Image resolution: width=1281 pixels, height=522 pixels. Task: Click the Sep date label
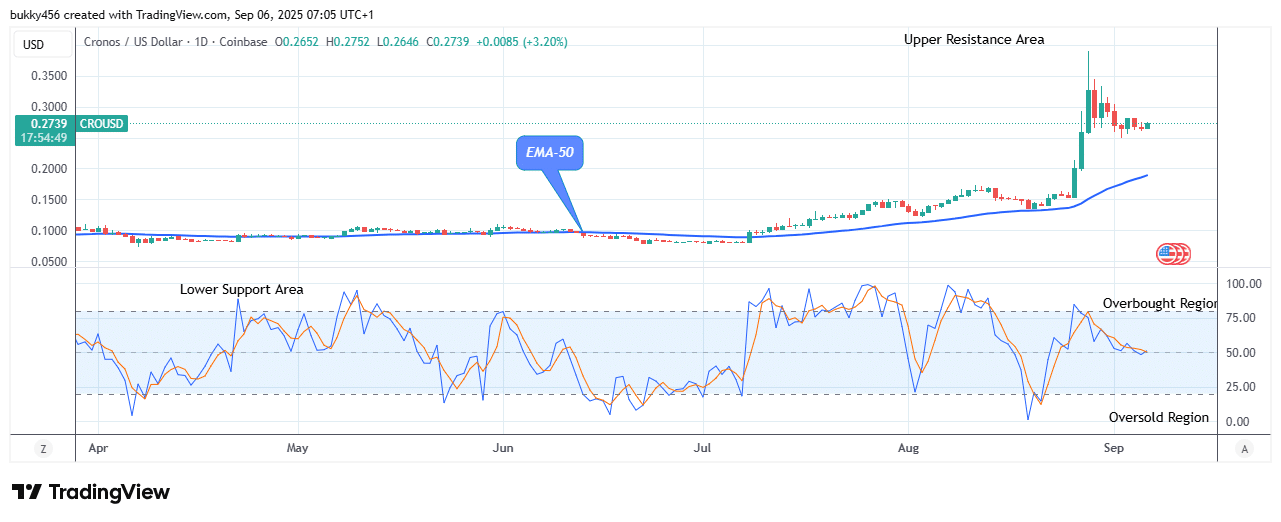pos(1114,447)
